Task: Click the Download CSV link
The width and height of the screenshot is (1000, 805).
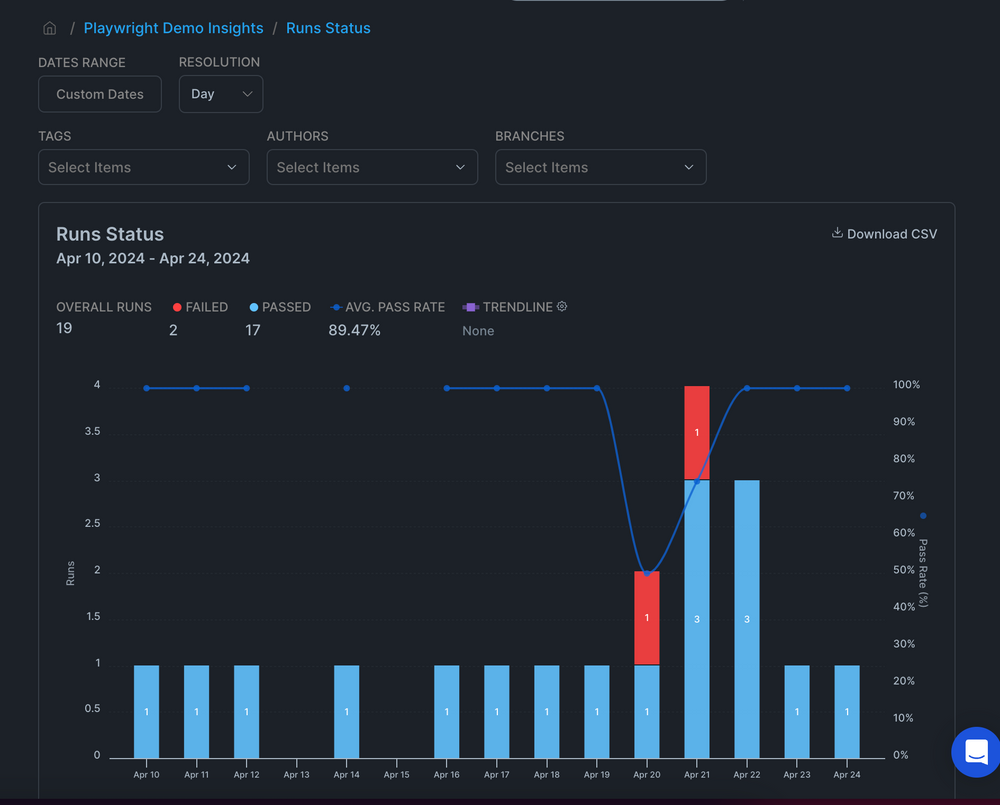Action: tap(893, 233)
